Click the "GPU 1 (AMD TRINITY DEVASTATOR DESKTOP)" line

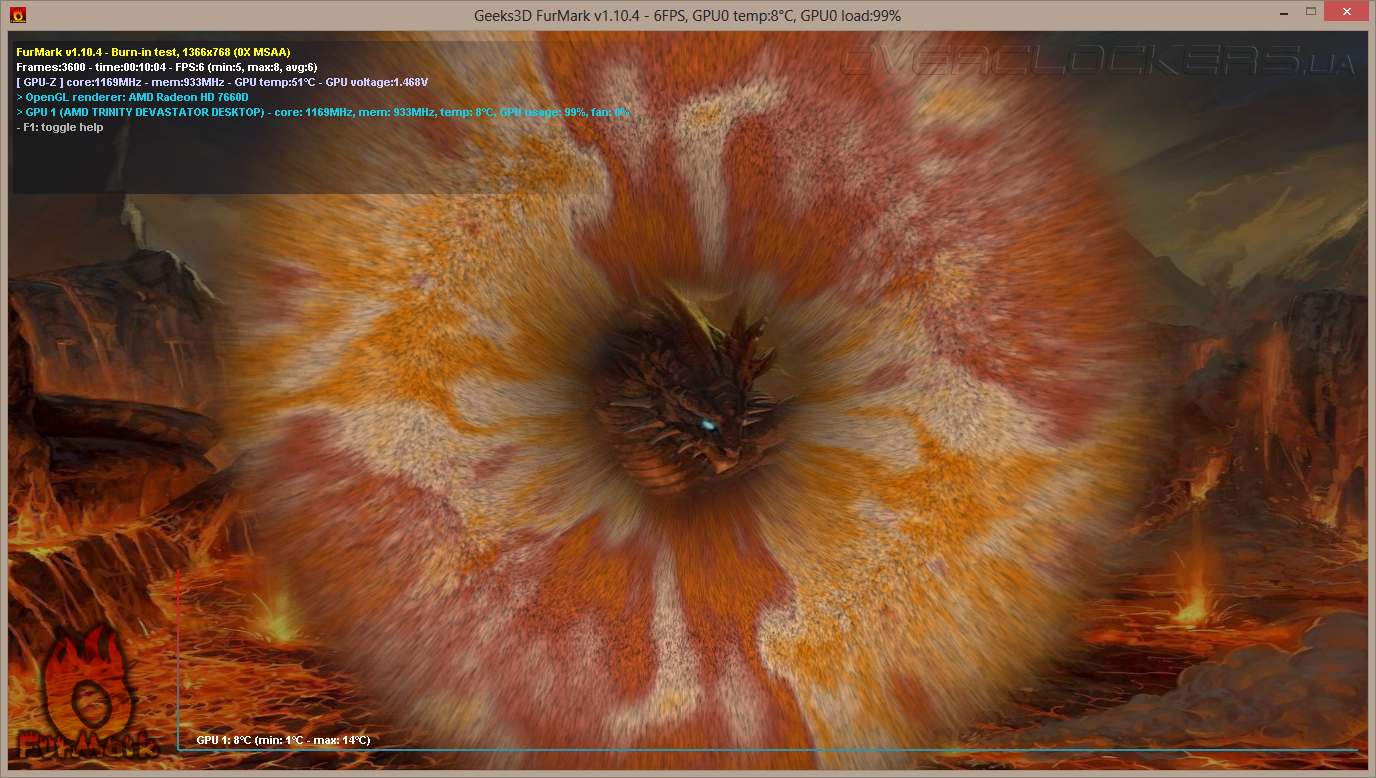click(323, 112)
